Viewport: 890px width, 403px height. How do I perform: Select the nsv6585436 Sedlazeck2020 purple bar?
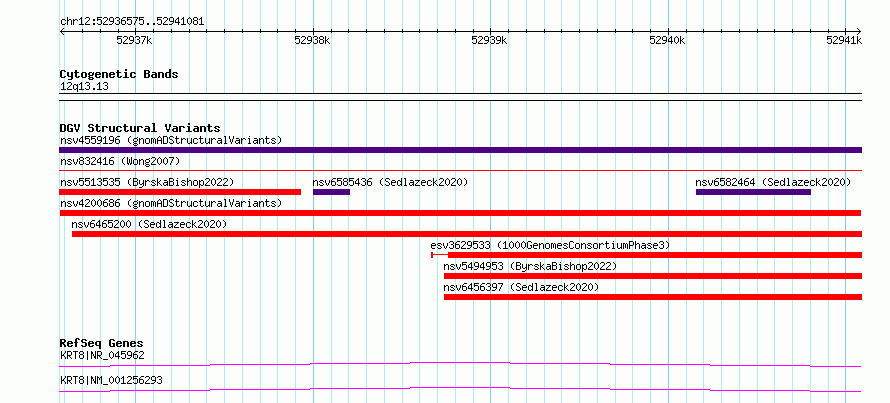pyautogui.click(x=331, y=192)
